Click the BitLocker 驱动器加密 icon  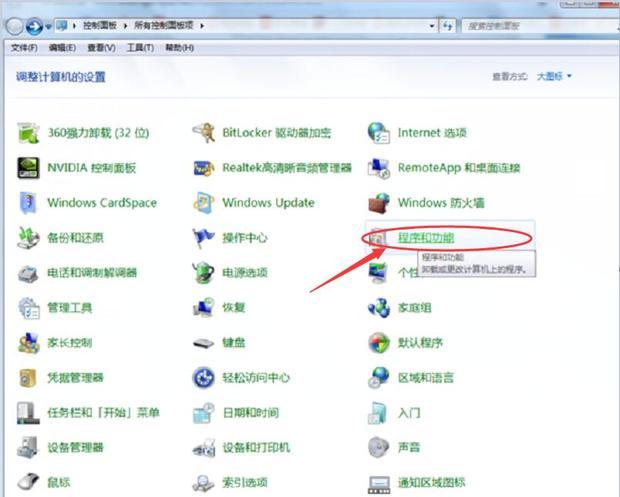[204, 133]
